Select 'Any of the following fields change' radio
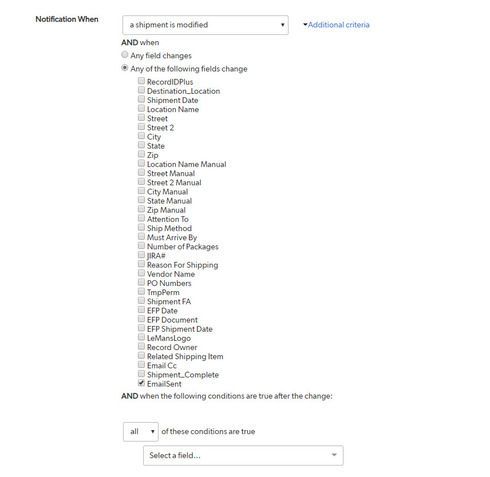Viewport: 490px width, 477px height. [125, 68]
